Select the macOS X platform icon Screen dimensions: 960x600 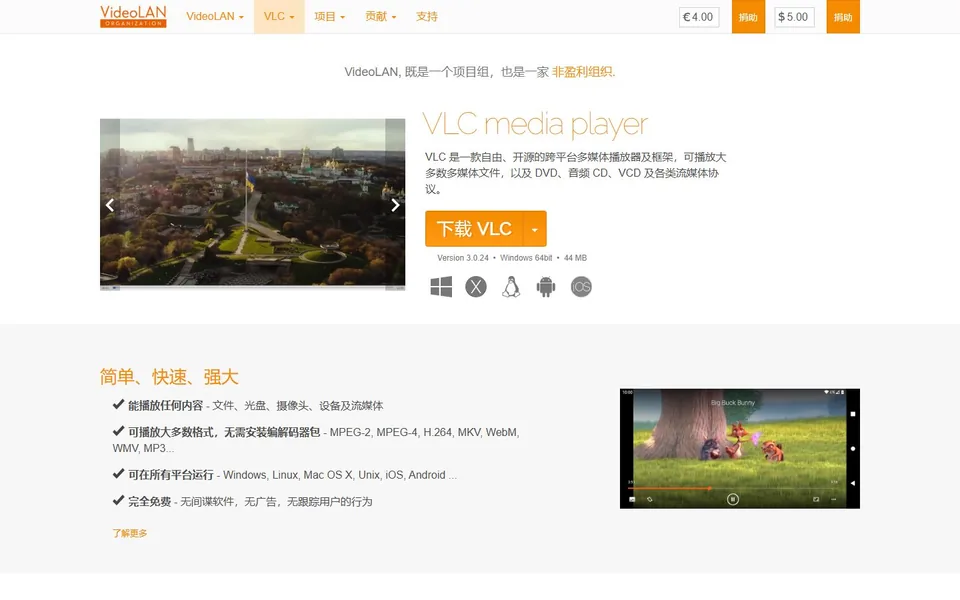click(x=476, y=287)
